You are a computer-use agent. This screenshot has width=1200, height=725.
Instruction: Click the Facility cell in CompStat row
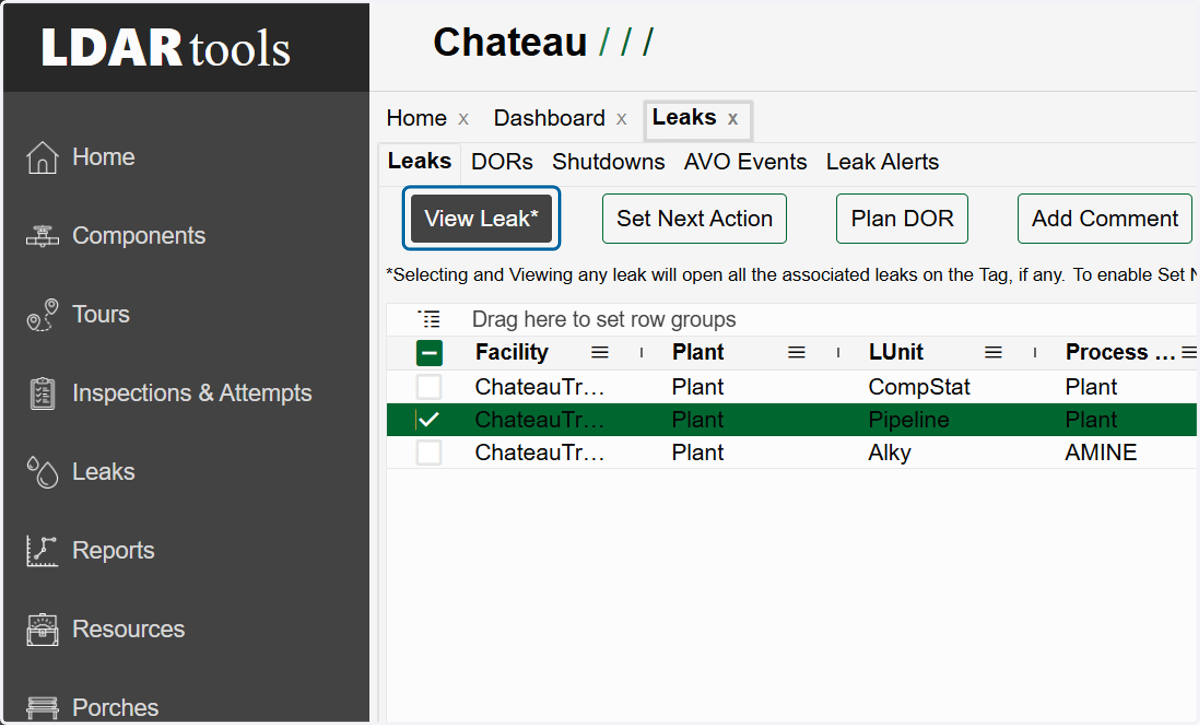540,387
